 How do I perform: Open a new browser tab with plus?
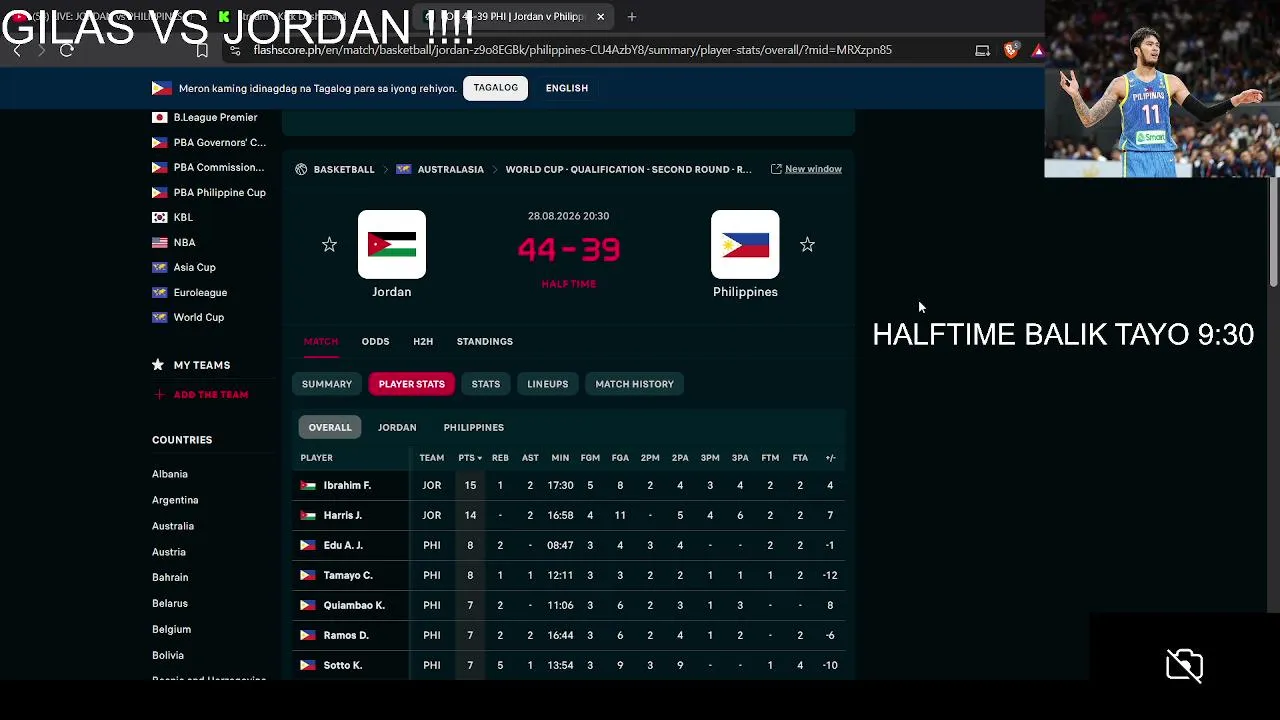632,17
